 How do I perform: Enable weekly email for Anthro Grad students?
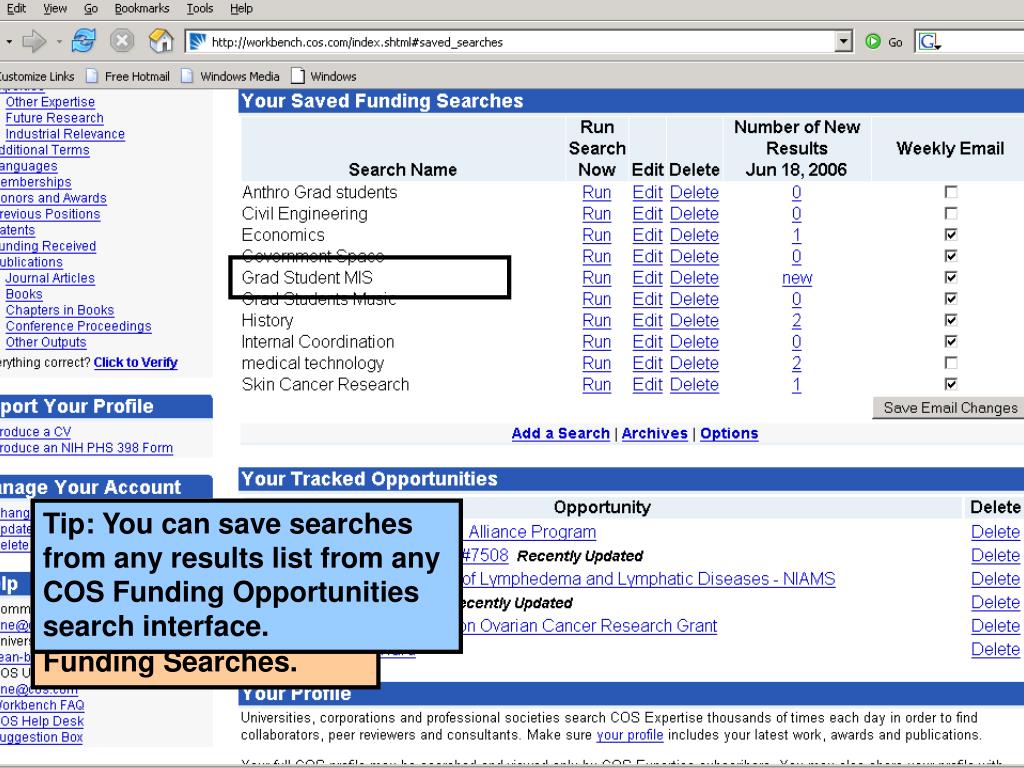coord(951,192)
